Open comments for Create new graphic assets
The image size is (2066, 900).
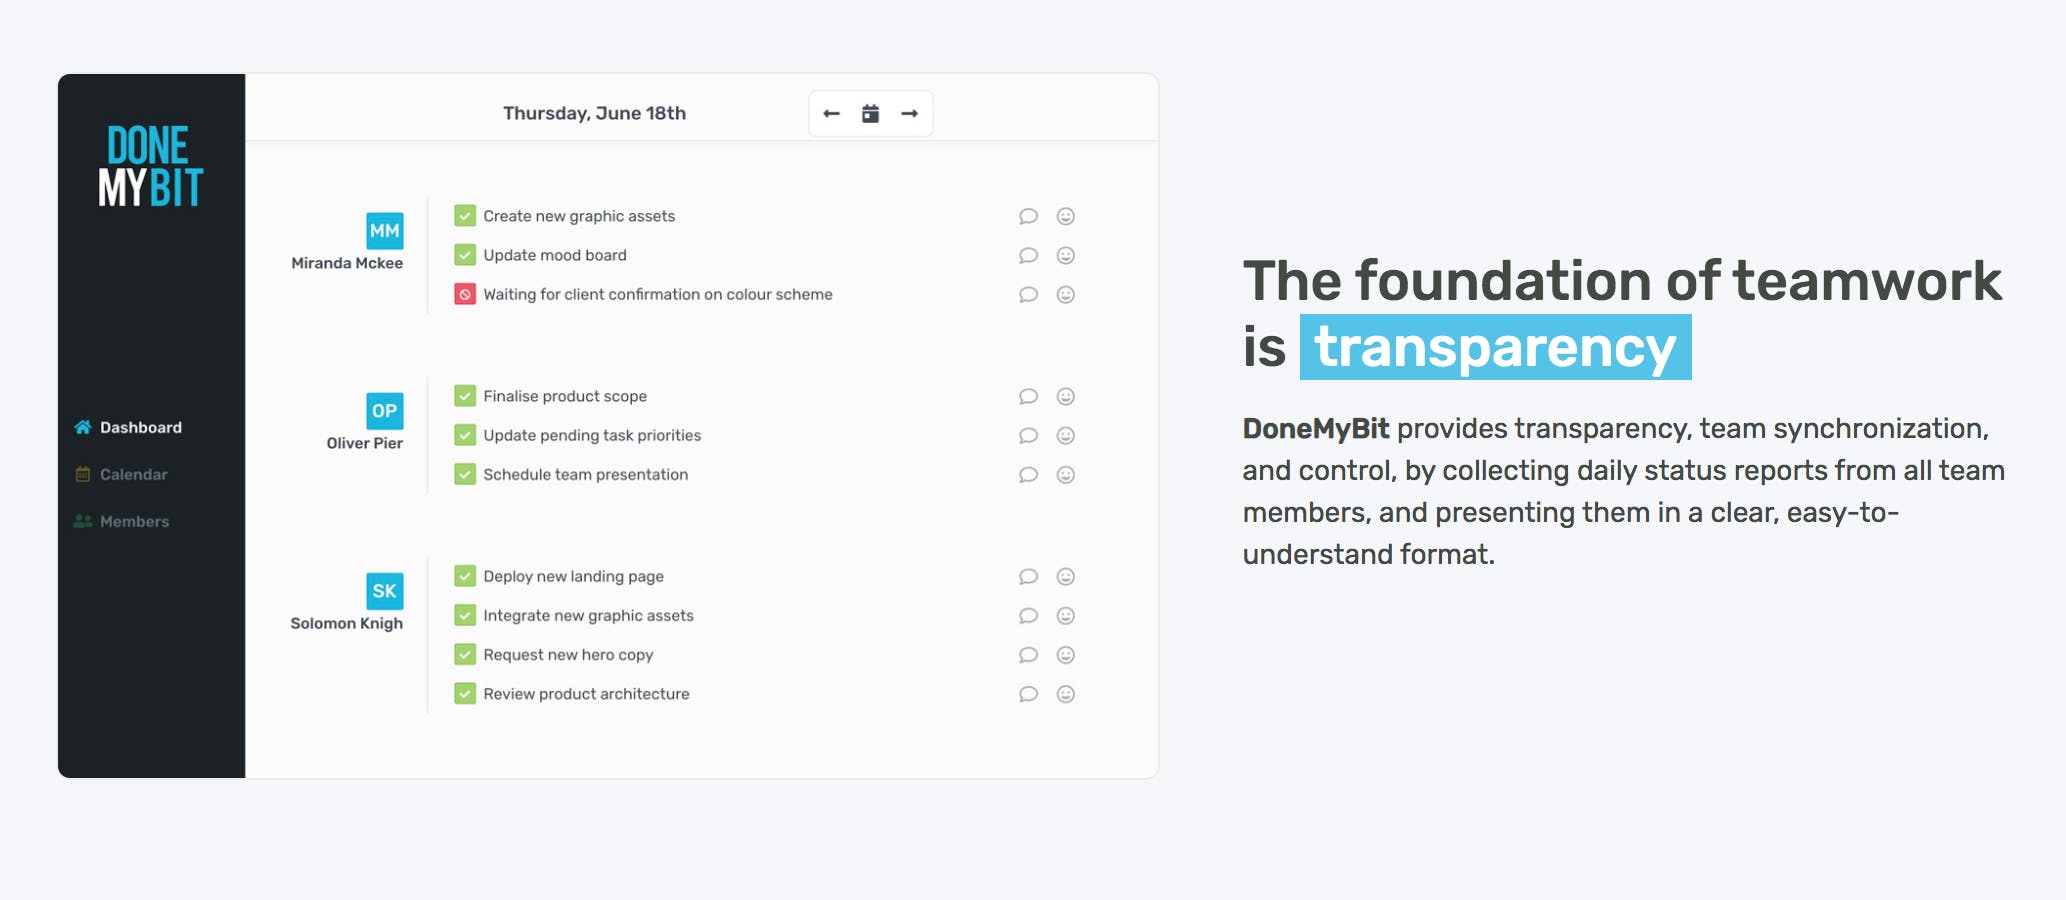click(x=1028, y=216)
